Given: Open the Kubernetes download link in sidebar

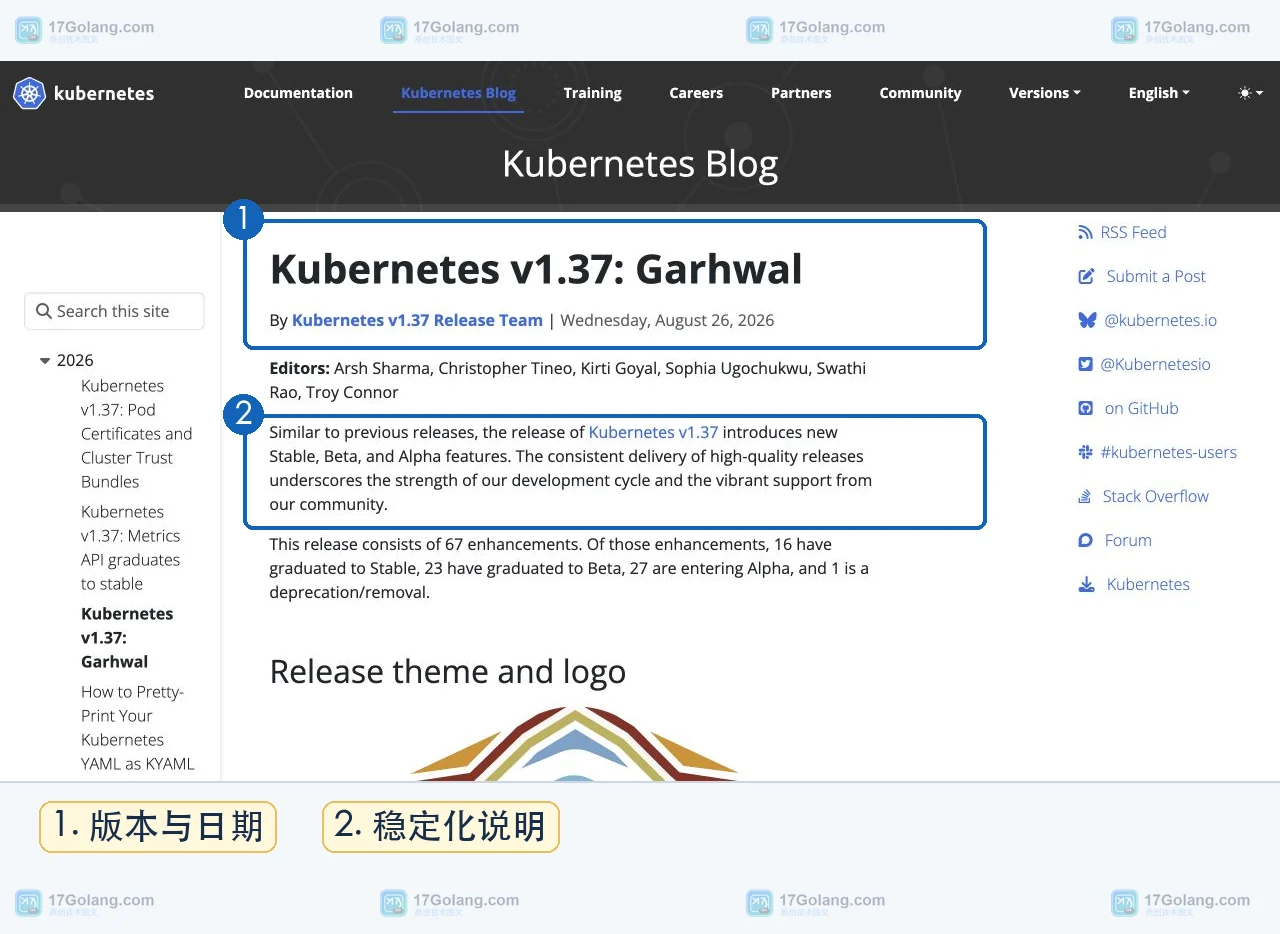Looking at the screenshot, I should [x=1148, y=584].
